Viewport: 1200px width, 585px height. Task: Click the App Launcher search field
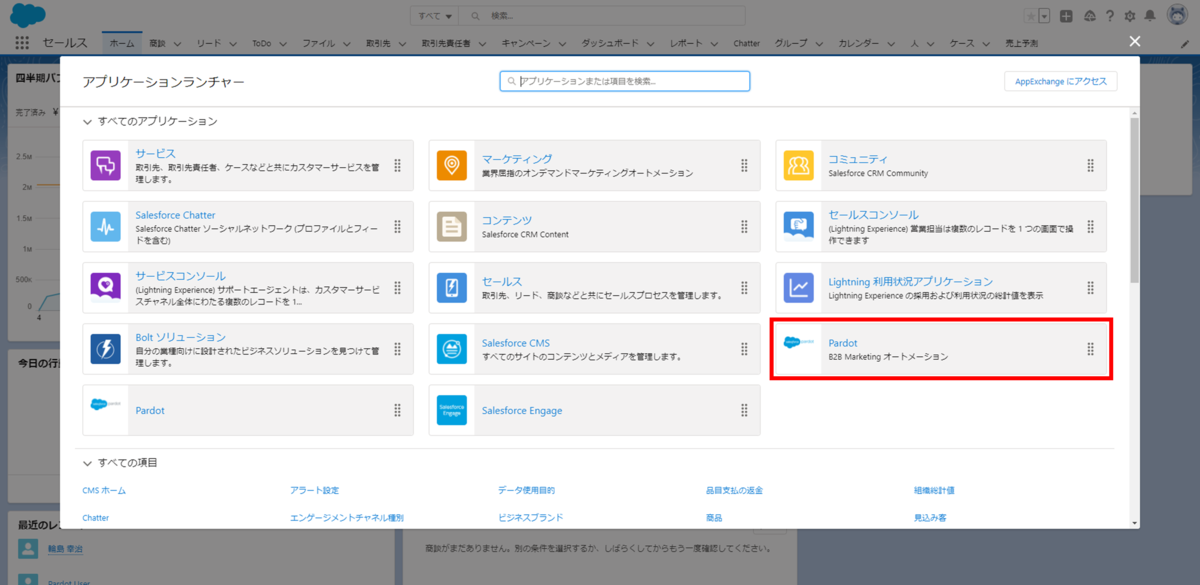[x=625, y=81]
